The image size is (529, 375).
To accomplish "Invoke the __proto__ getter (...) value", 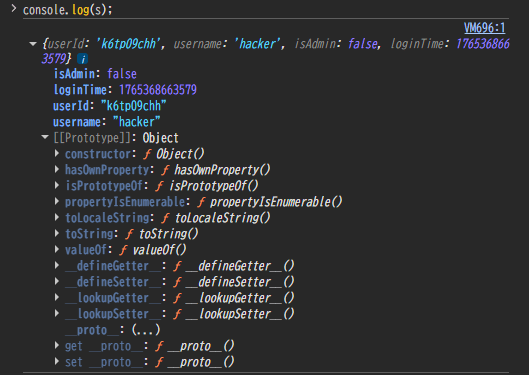I will coord(146,330).
